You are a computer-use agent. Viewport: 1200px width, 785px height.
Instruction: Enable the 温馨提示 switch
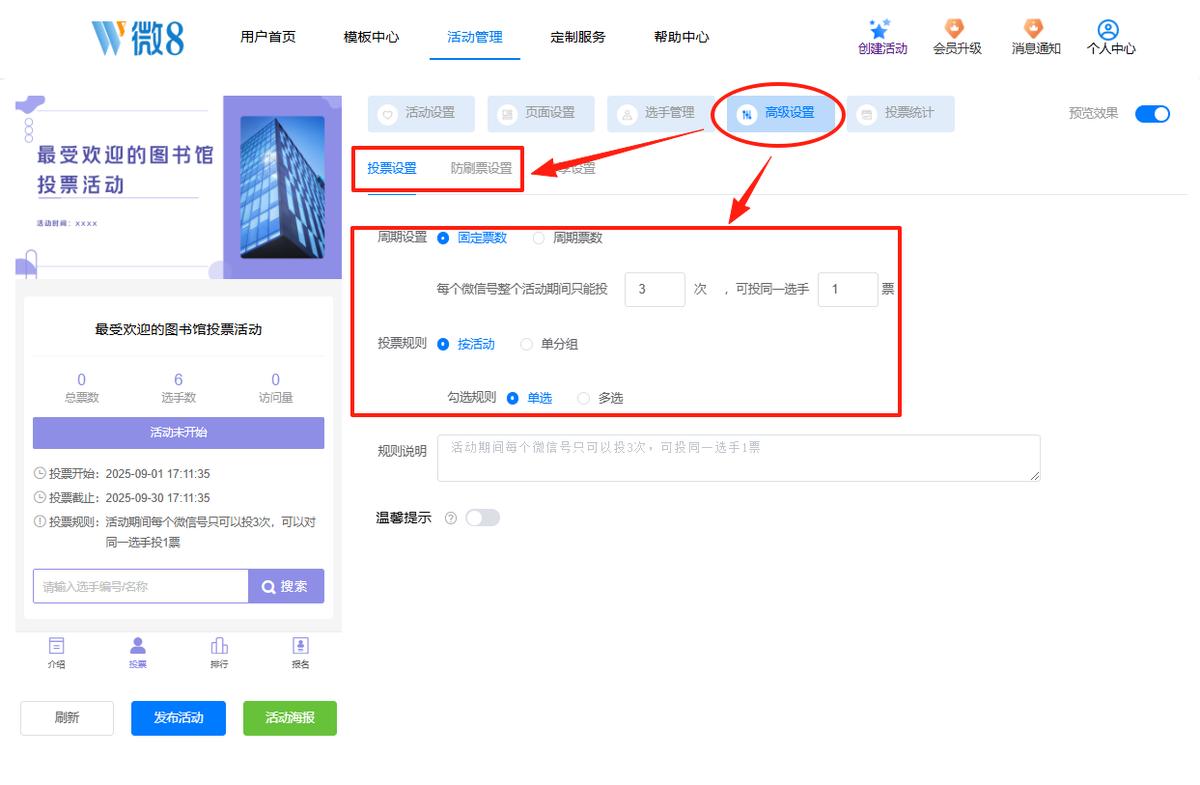482,518
